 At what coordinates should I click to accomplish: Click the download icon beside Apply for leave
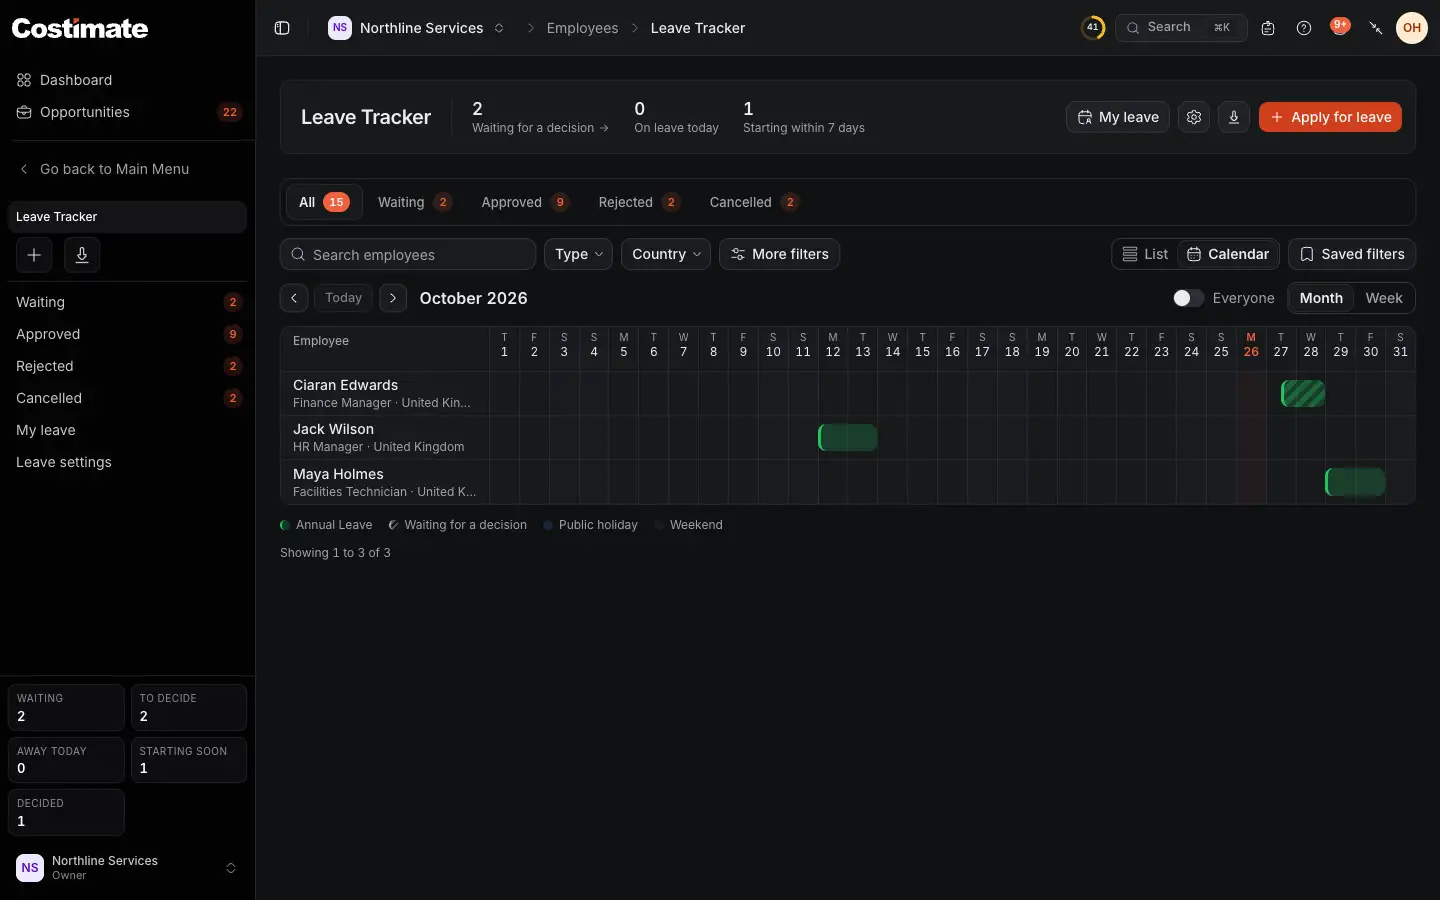(x=1234, y=117)
